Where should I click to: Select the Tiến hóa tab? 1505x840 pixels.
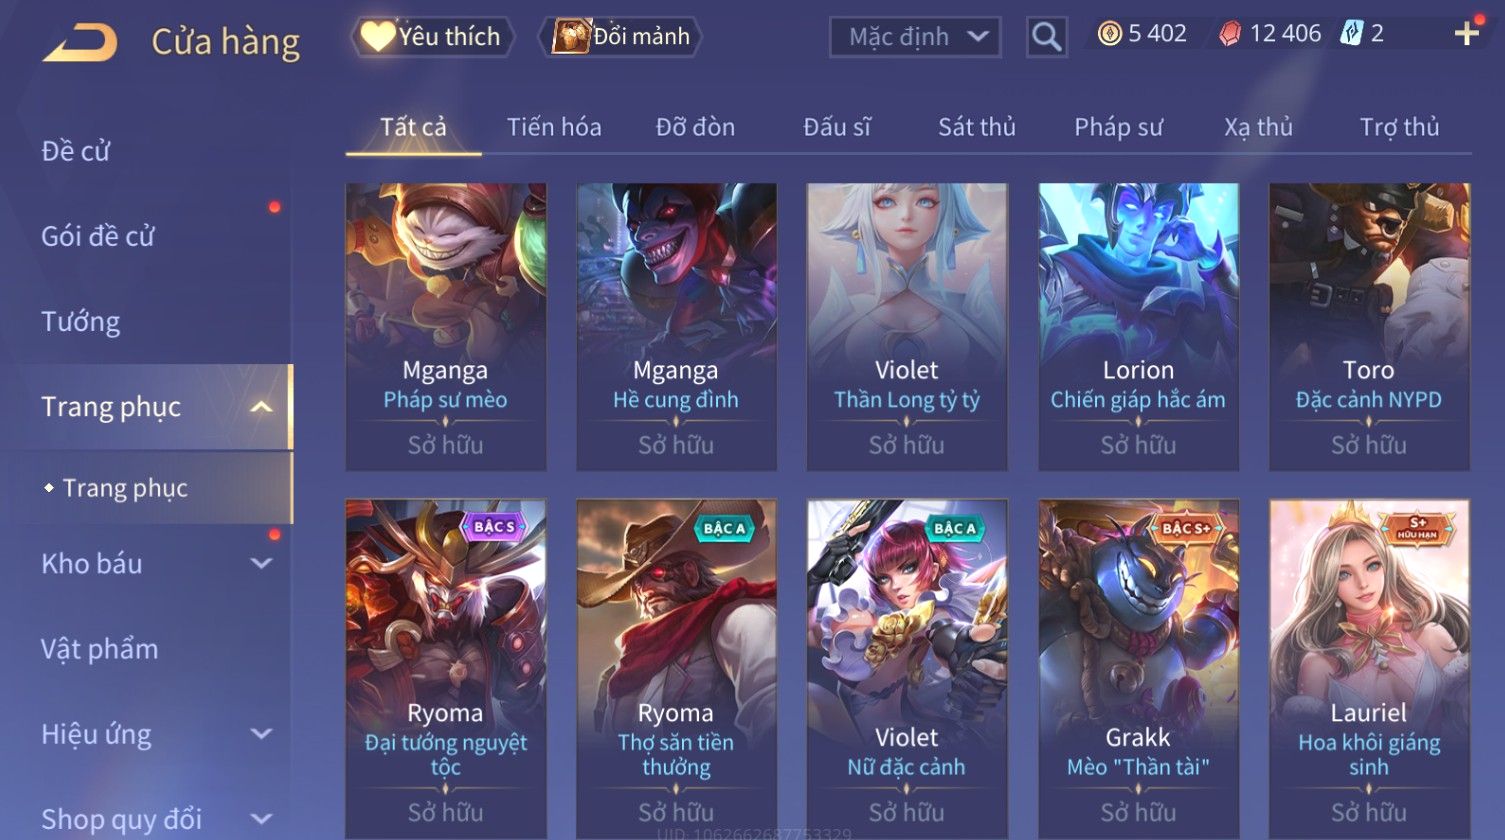pyautogui.click(x=554, y=127)
